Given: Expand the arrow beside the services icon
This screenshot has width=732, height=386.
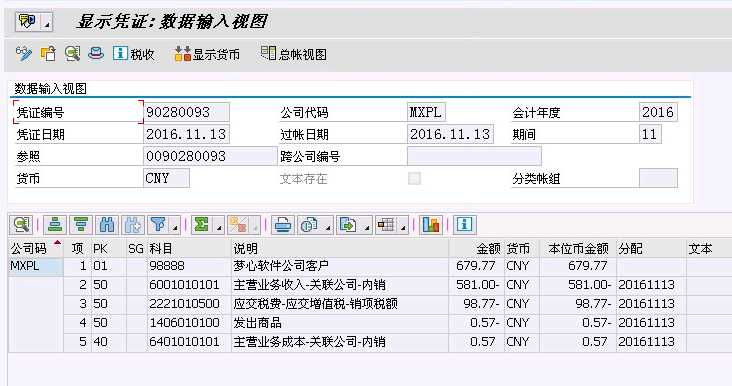Looking at the screenshot, I should (47, 21).
